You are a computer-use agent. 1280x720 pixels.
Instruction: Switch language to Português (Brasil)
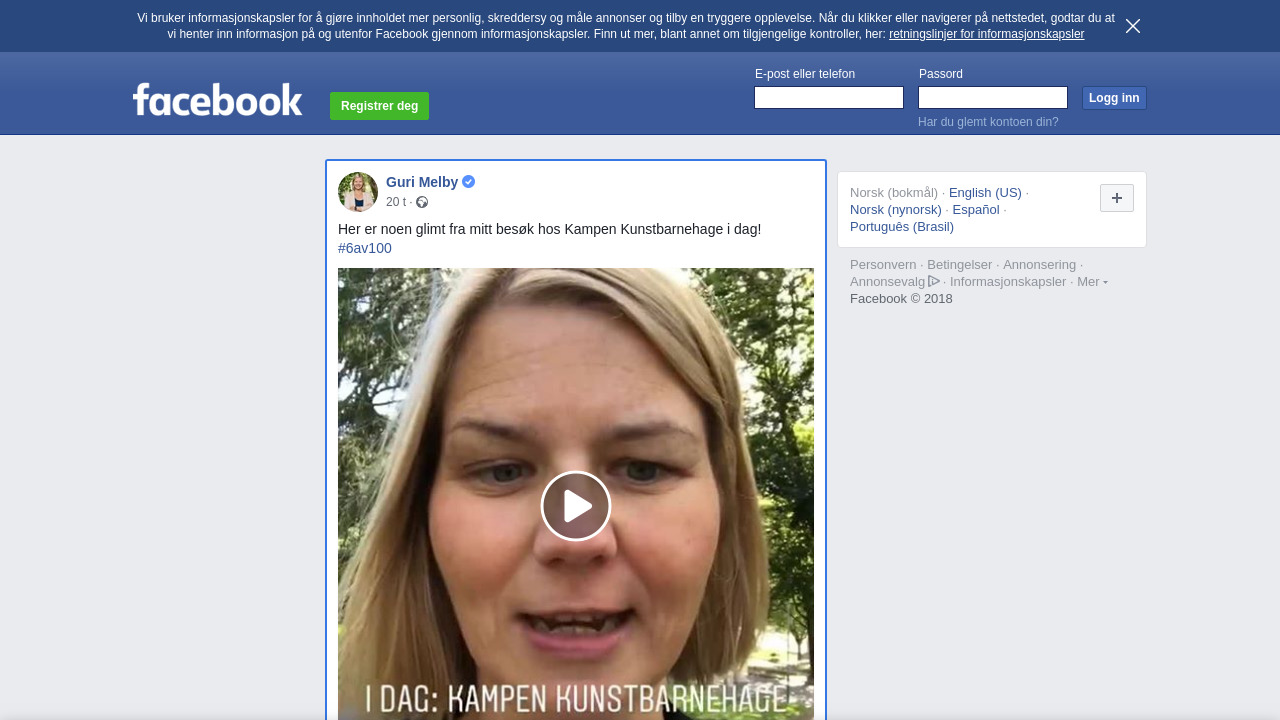tap(902, 227)
